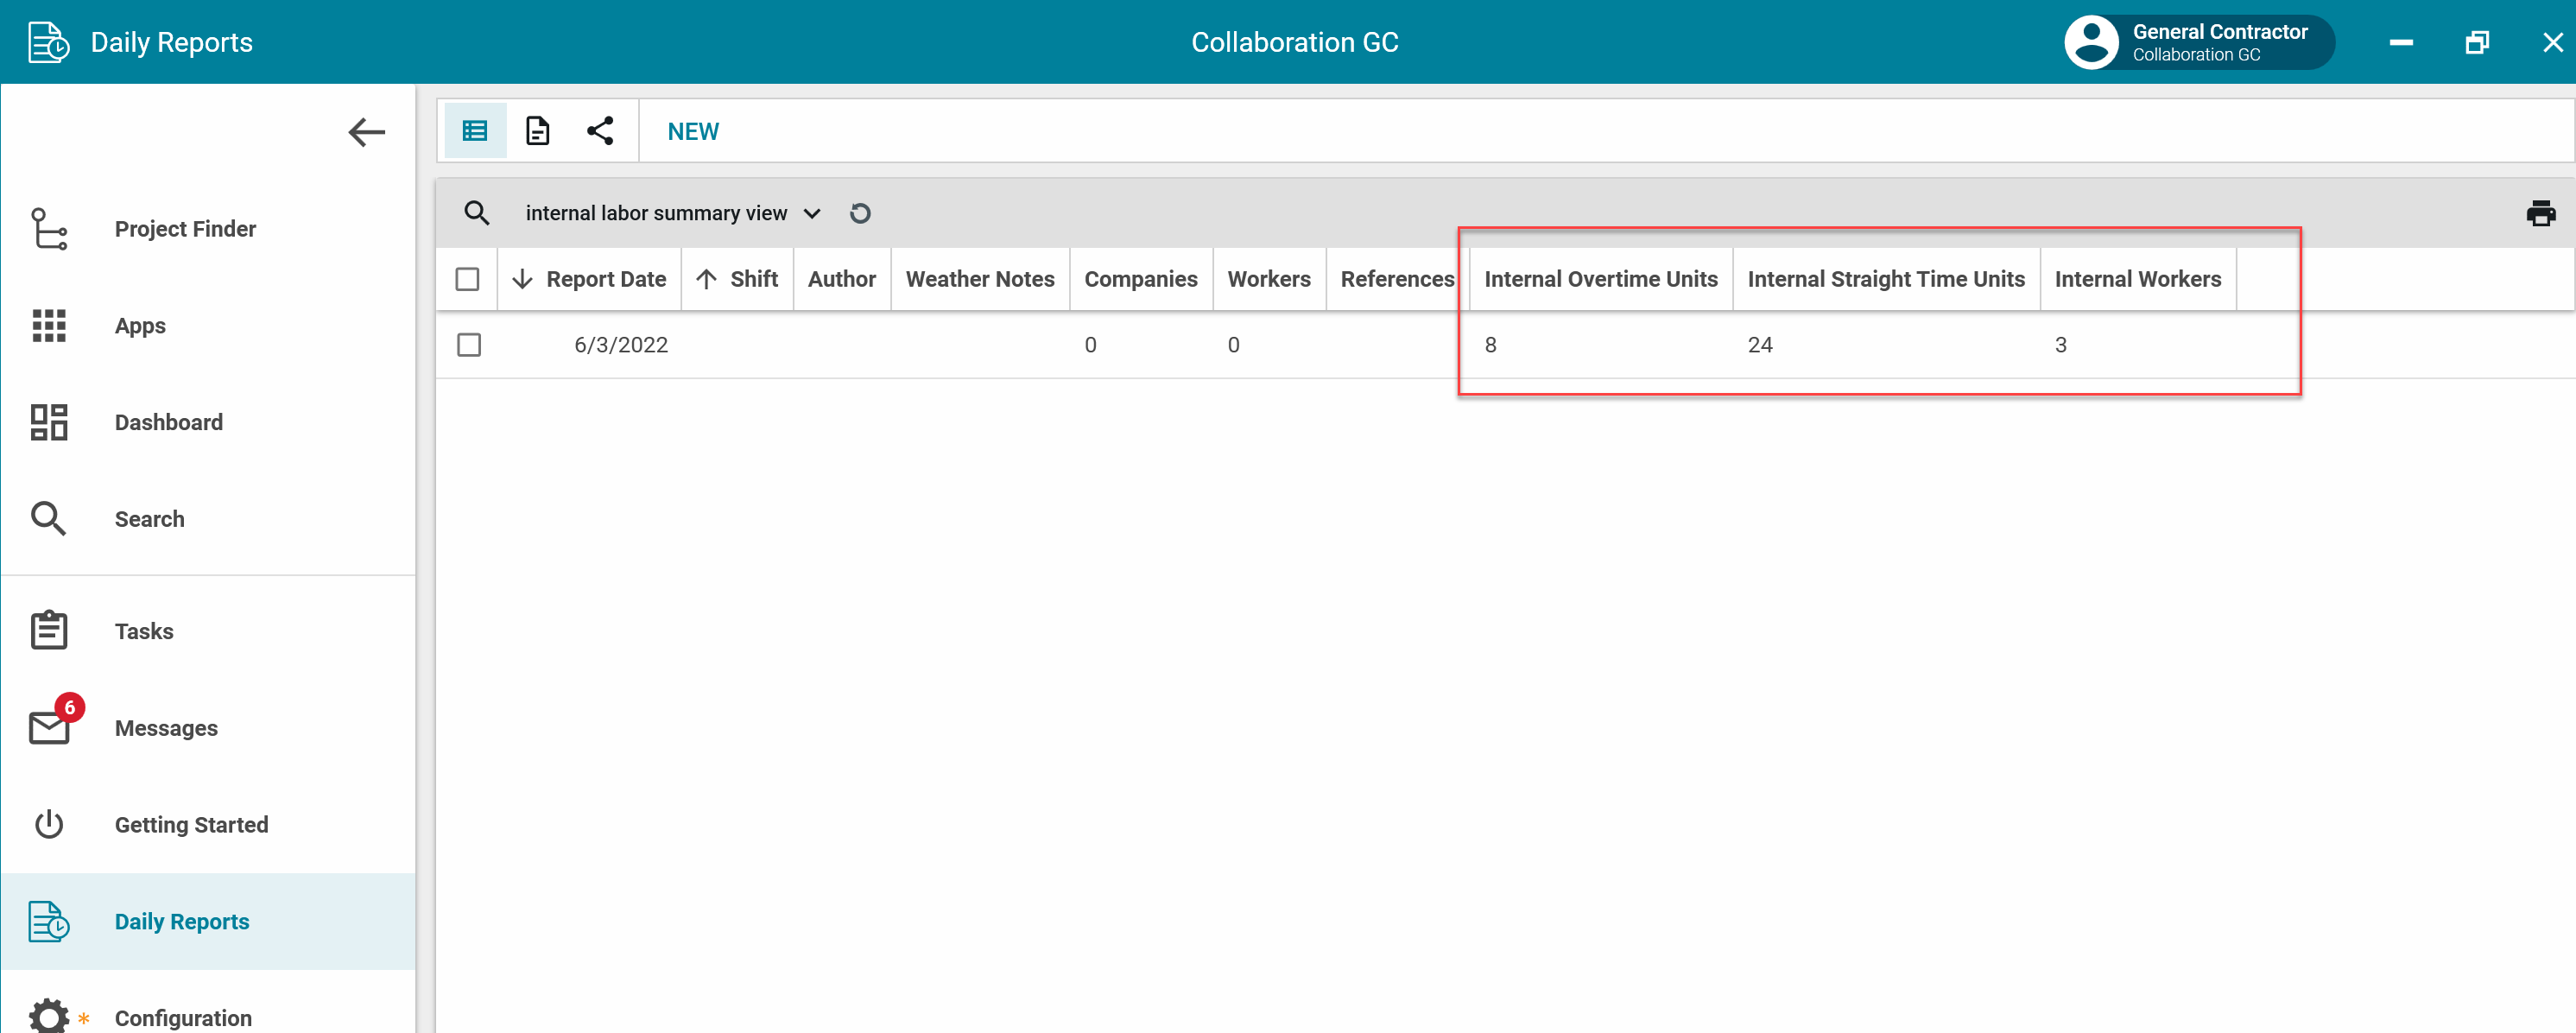Image resolution: width=2576 pixels, height=1033 pixels.
Task: Refresh the report list
Action: point(860,213)
